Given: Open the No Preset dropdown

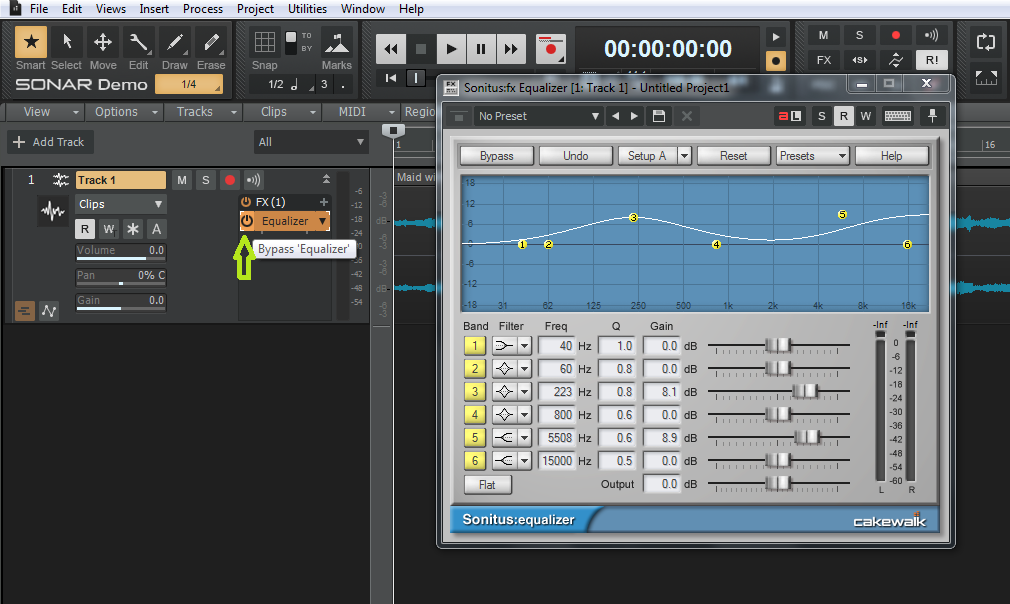Looking at the screenshot, I should click(x=538, y=116).
